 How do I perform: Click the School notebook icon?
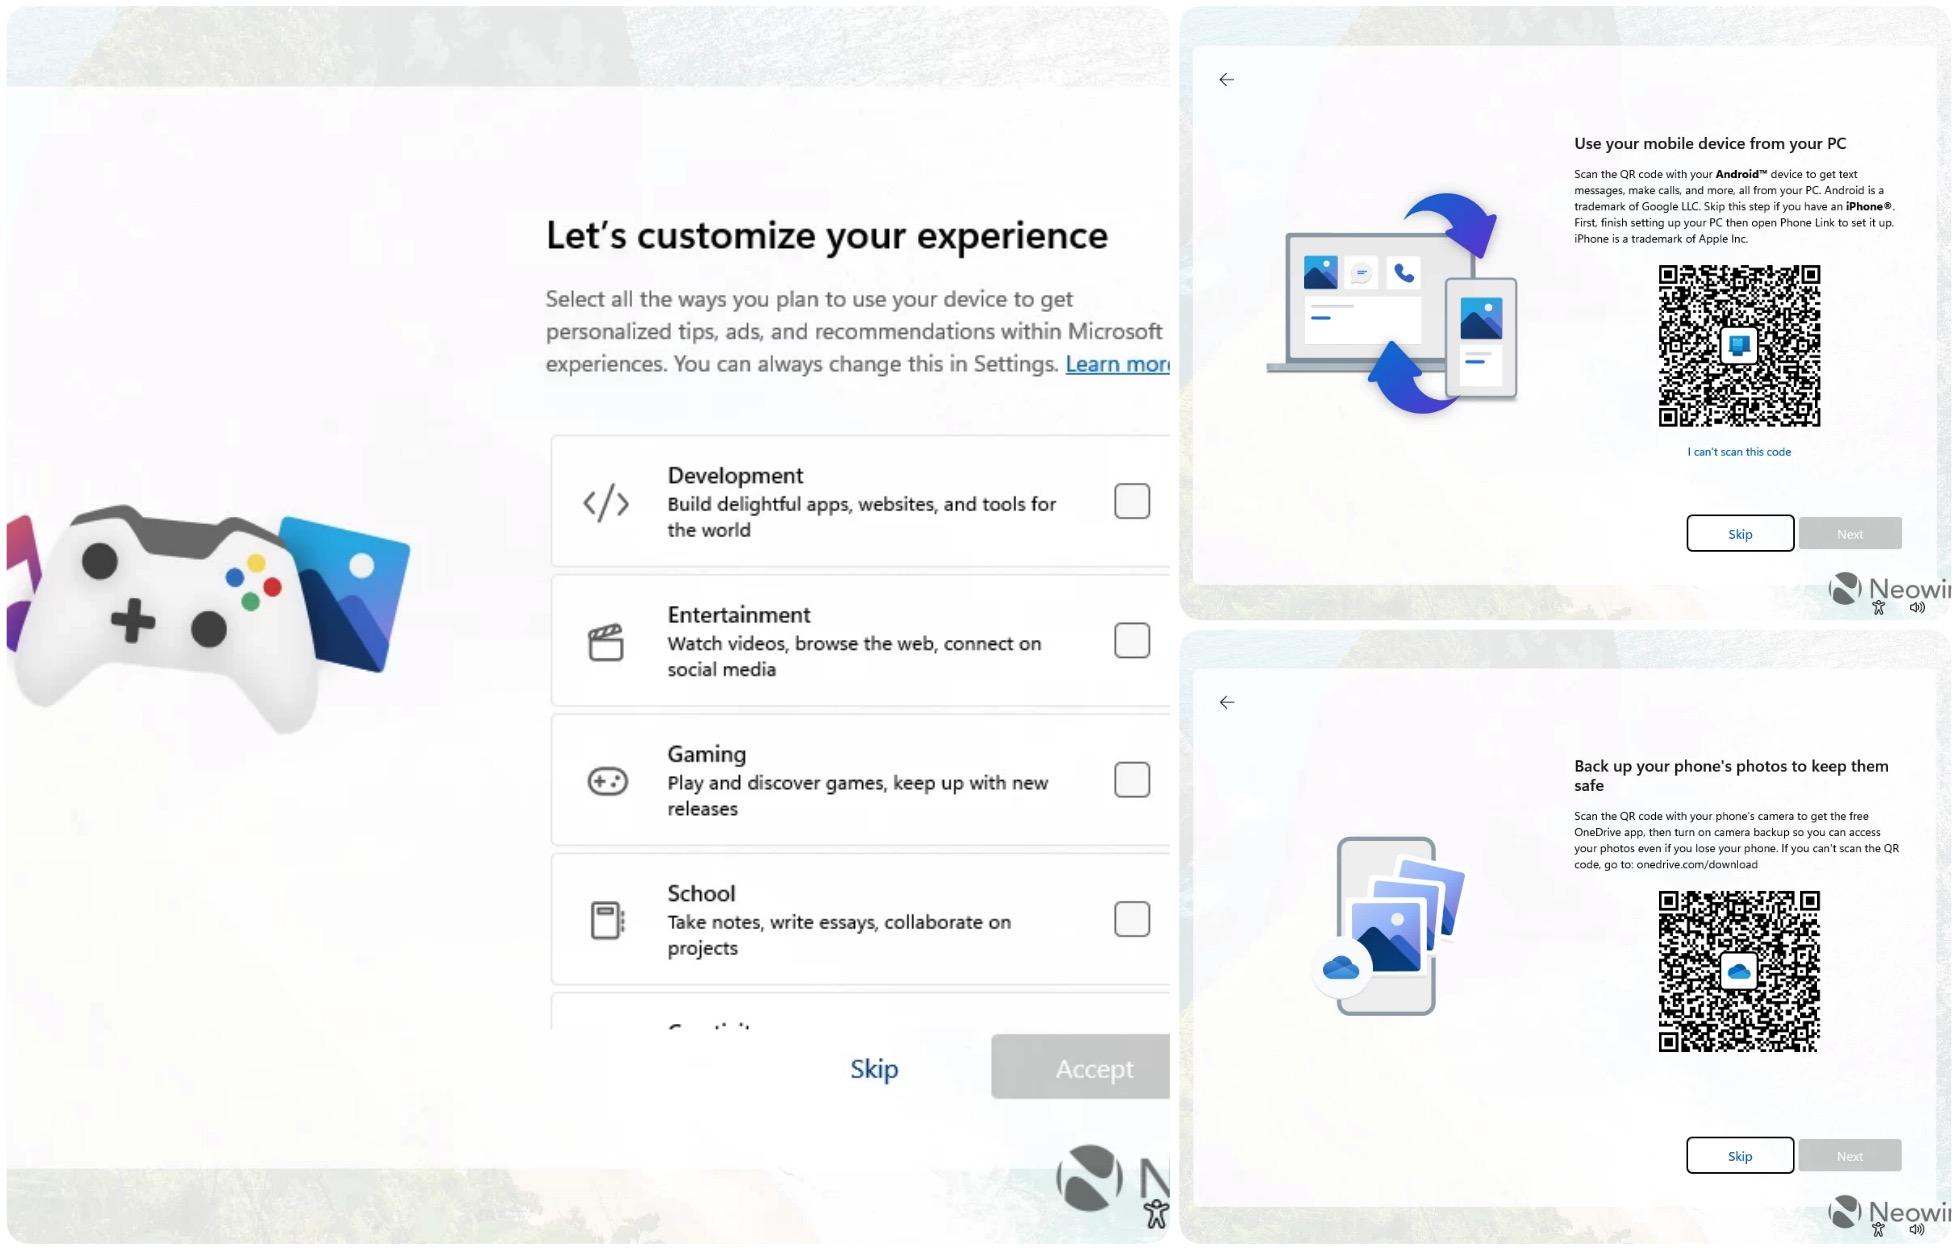pyautogui.click(x=607, y=920)
